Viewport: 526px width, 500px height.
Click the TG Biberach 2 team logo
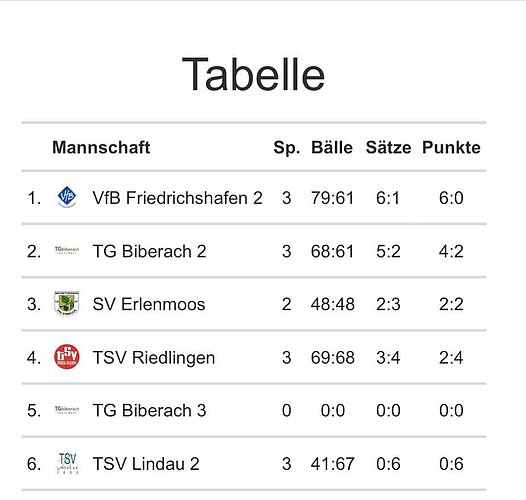click(67, 250)
